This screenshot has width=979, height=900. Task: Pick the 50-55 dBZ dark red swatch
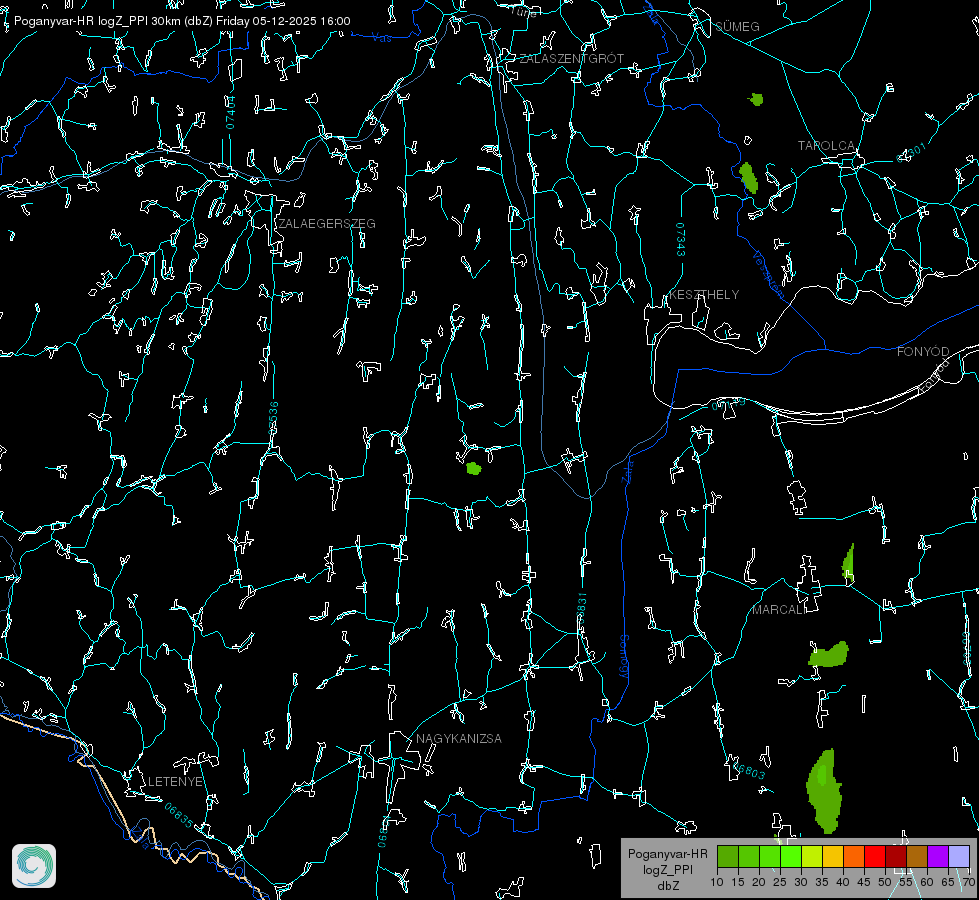click(x=896, y=856)
